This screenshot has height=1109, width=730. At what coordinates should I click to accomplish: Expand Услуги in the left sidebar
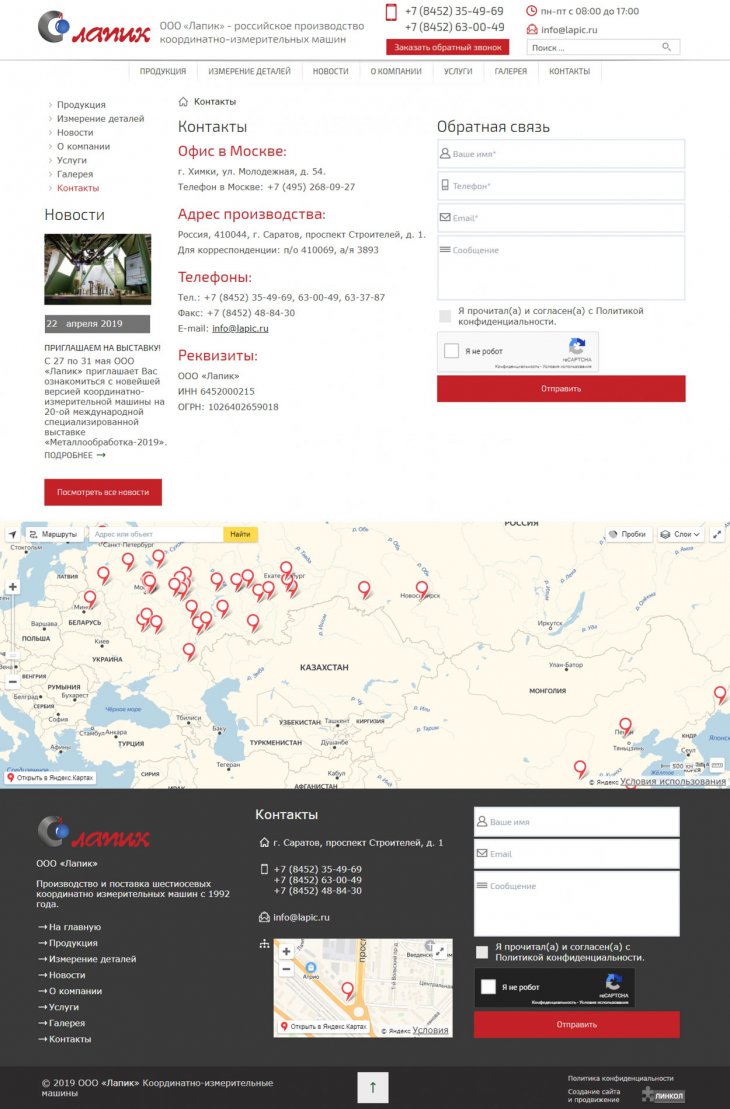[x=71, y=160]
